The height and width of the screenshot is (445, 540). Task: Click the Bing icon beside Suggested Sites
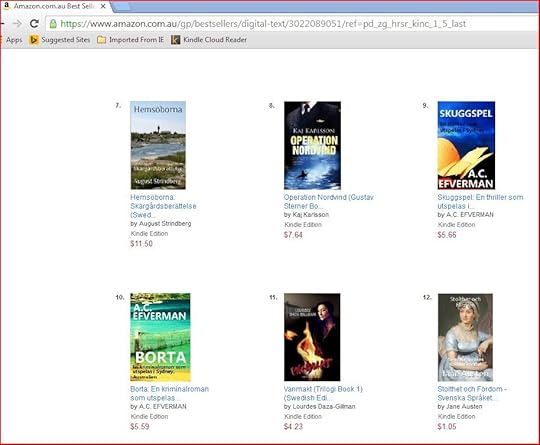pos(34,40)
